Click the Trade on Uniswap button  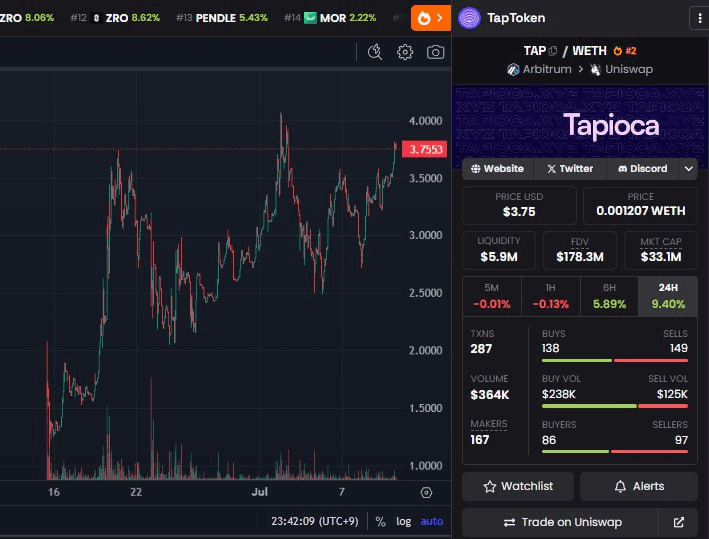pos(560,522)
